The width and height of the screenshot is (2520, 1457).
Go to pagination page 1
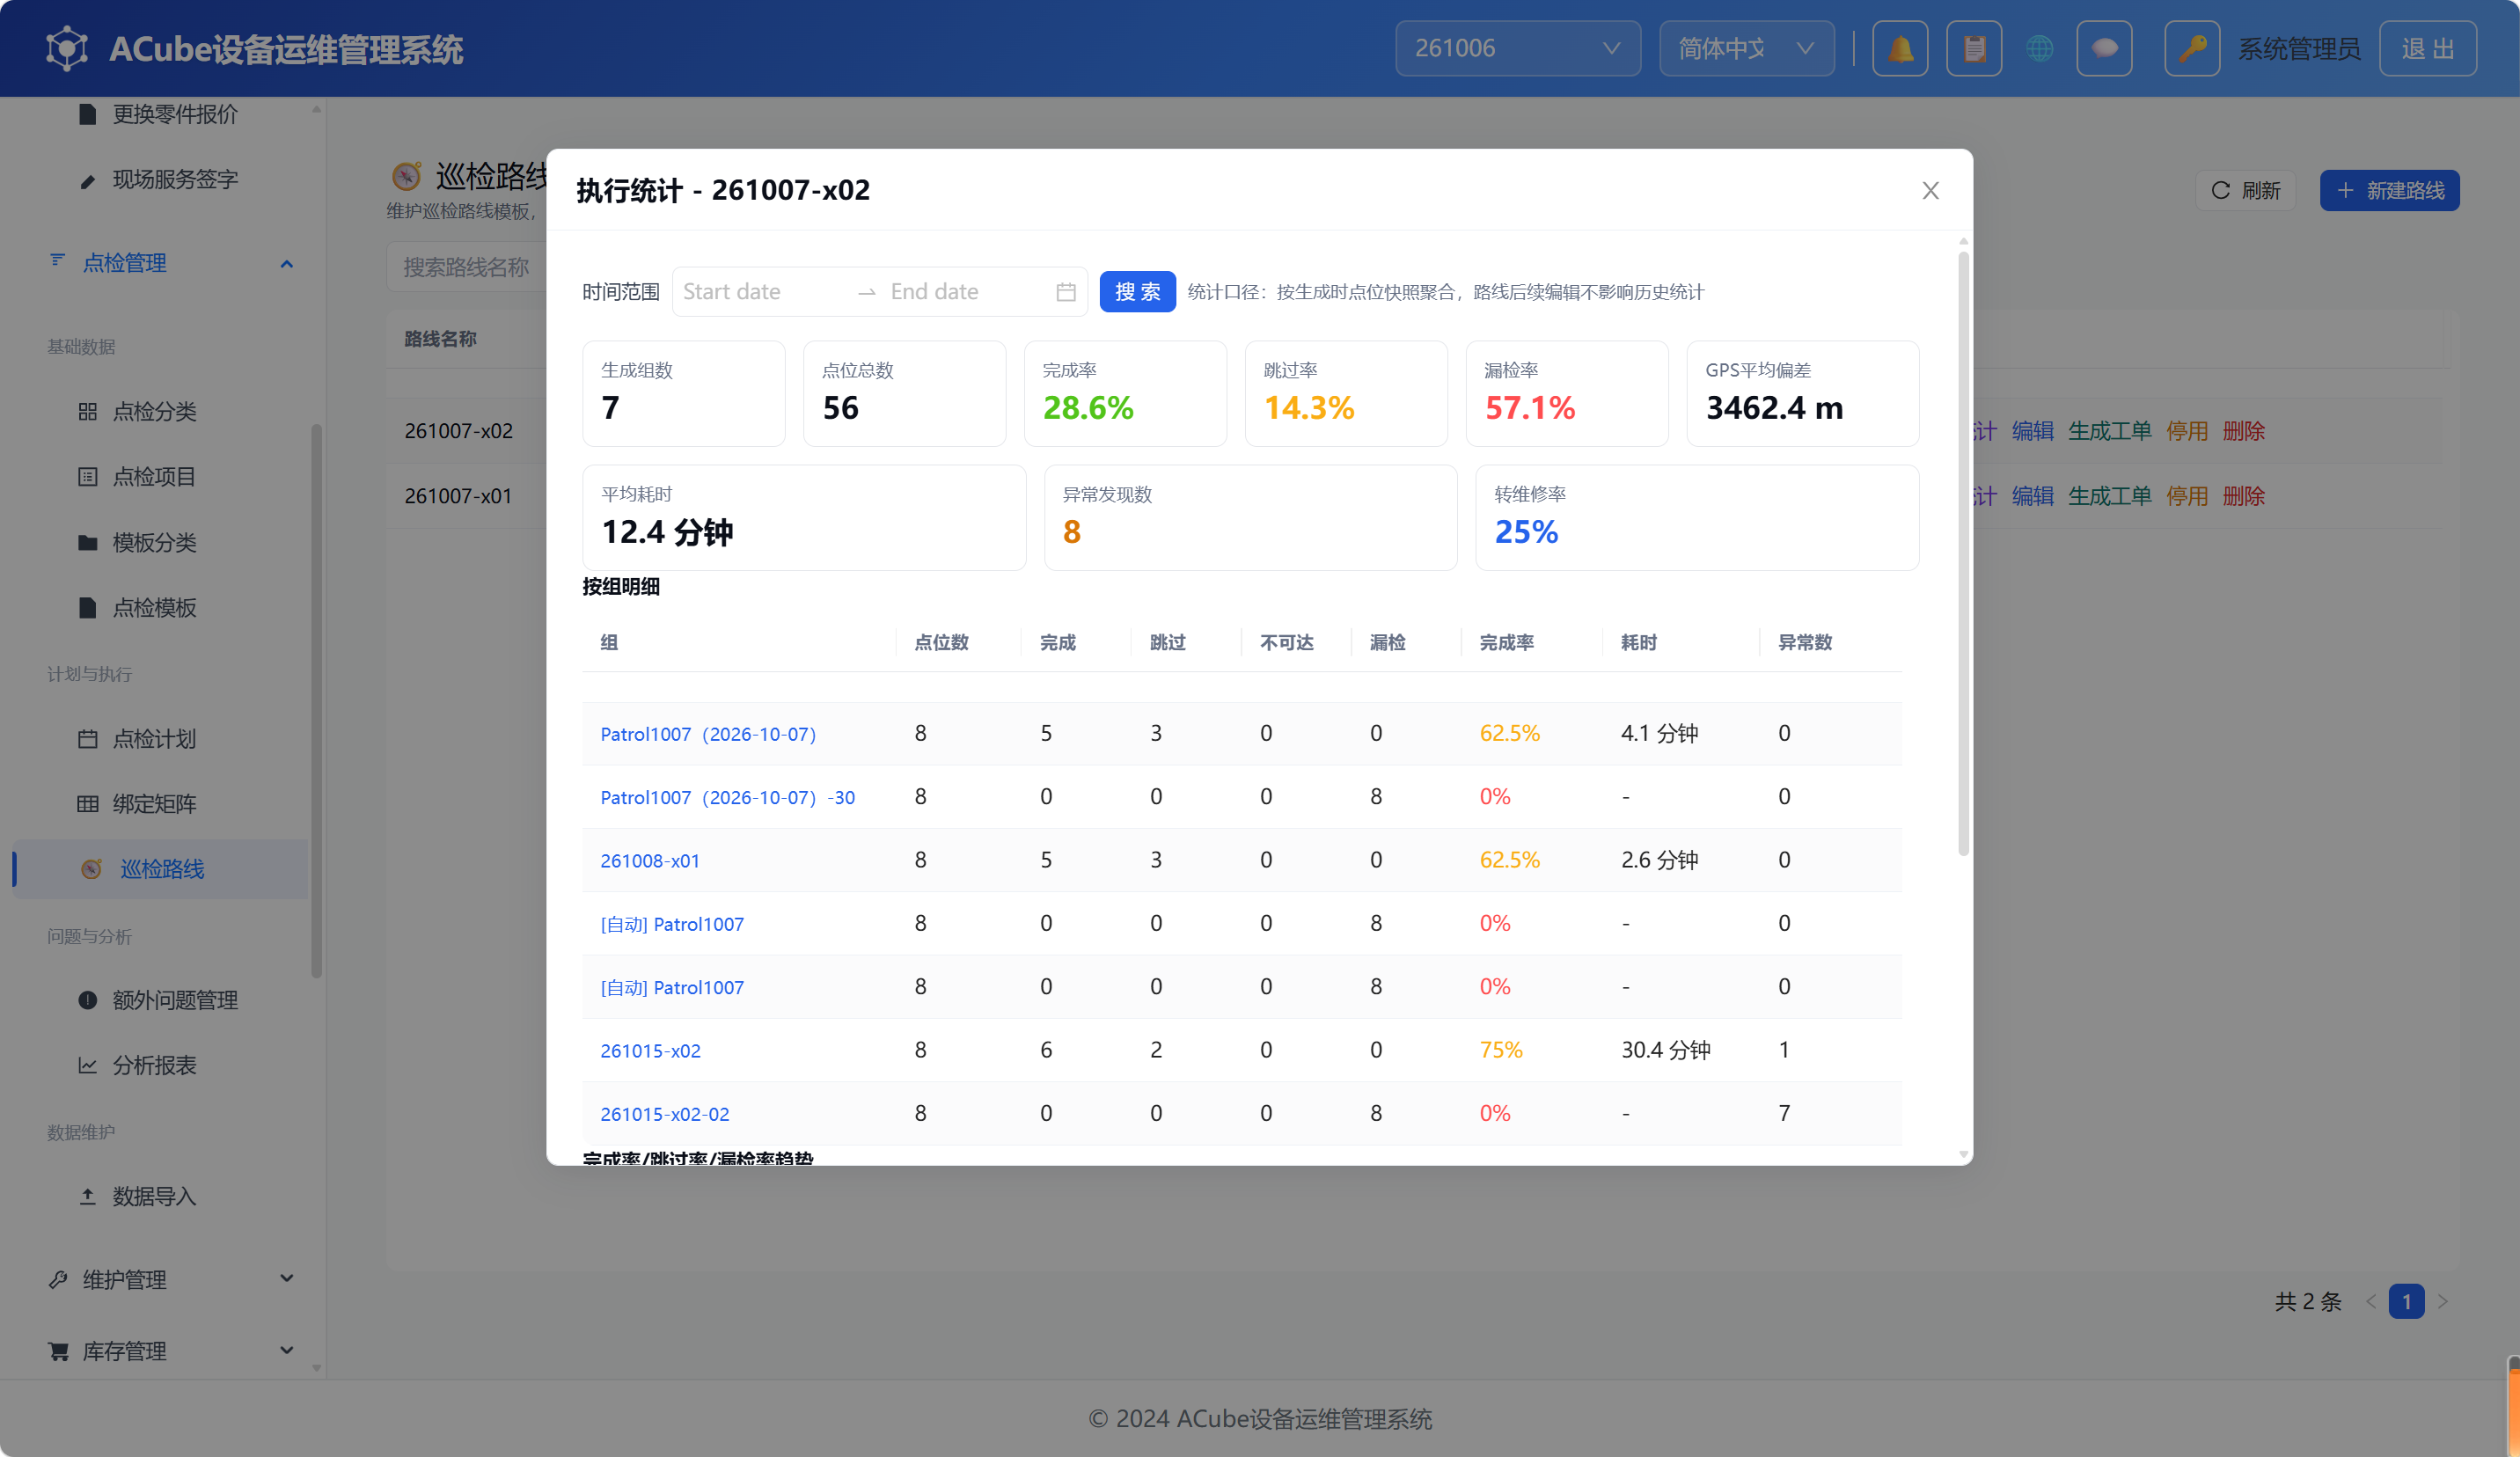coord(2406,1301)
